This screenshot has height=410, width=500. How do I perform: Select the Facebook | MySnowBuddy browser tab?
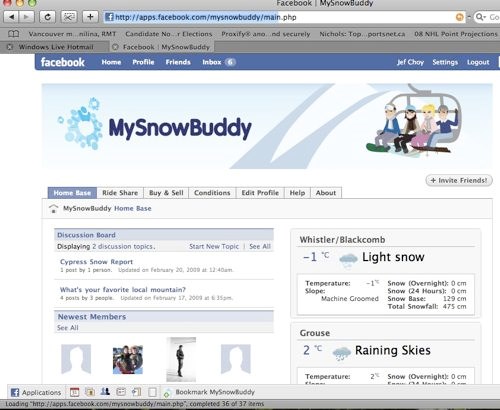pyautogui.click(x=162, y=47)
